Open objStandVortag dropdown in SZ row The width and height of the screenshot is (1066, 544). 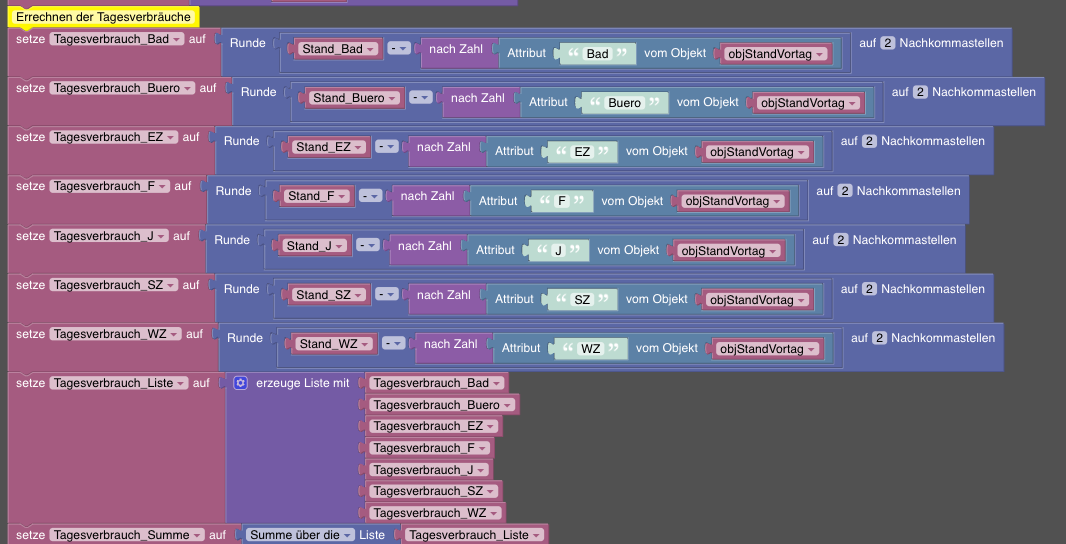point(757,301)
